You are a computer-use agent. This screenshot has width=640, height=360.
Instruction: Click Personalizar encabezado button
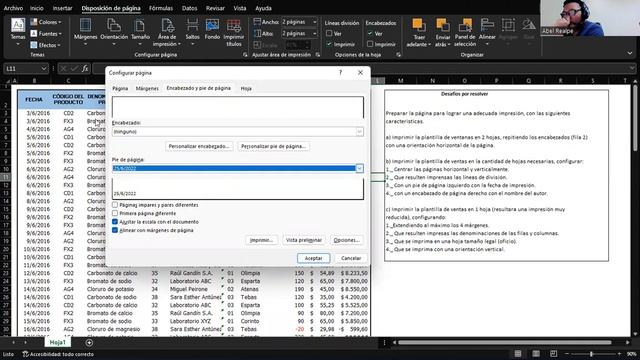(x=199, y=146)
